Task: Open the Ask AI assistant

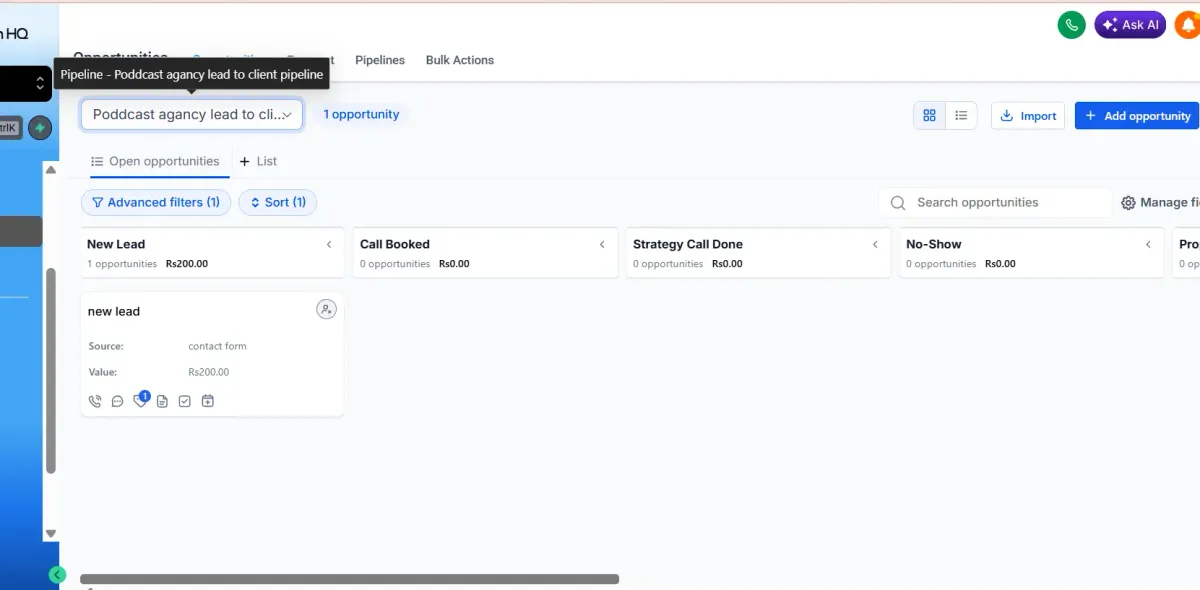Action: click(x=1130, y=25)
